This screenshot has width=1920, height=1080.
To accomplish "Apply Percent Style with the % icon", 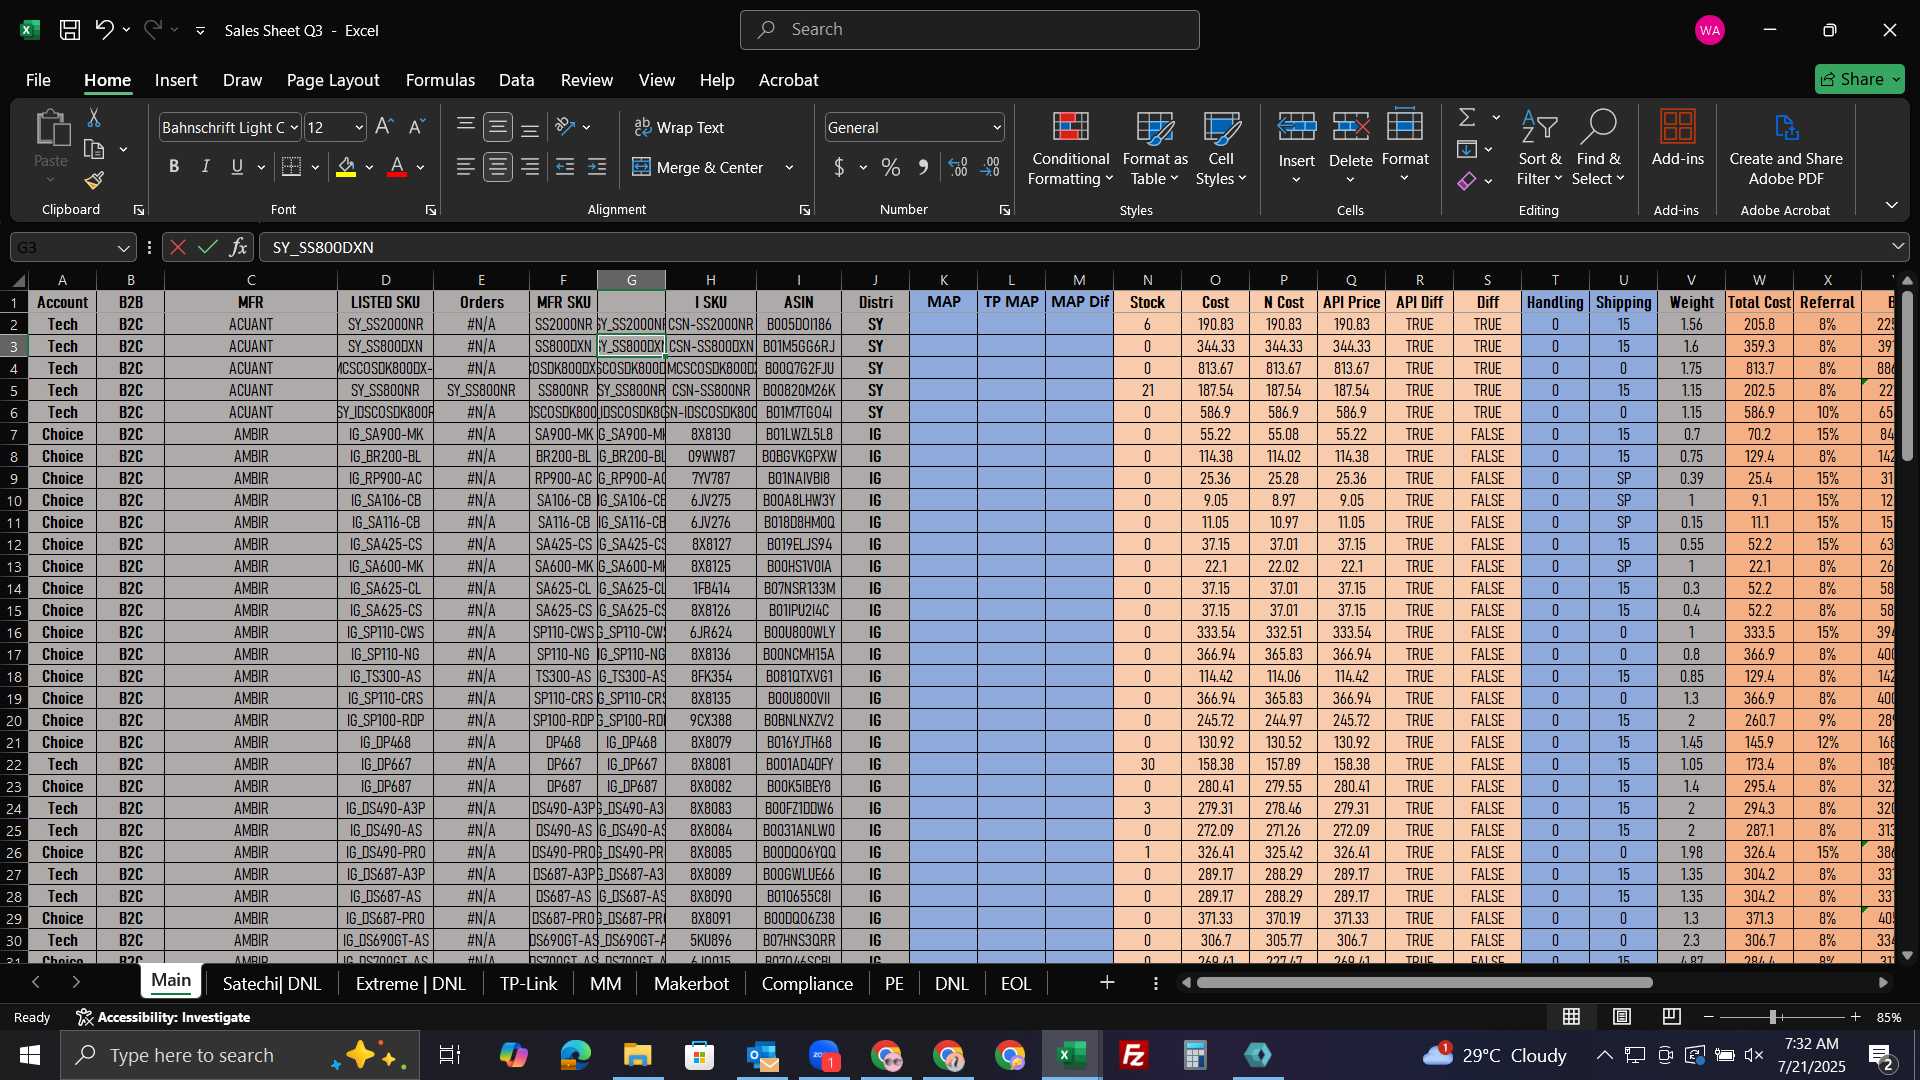I will tap(891, 167).
